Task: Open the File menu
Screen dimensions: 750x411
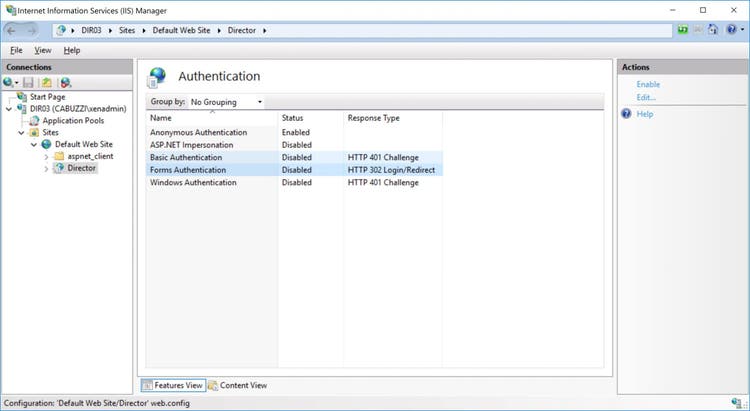Action: (x=16, y=50)
